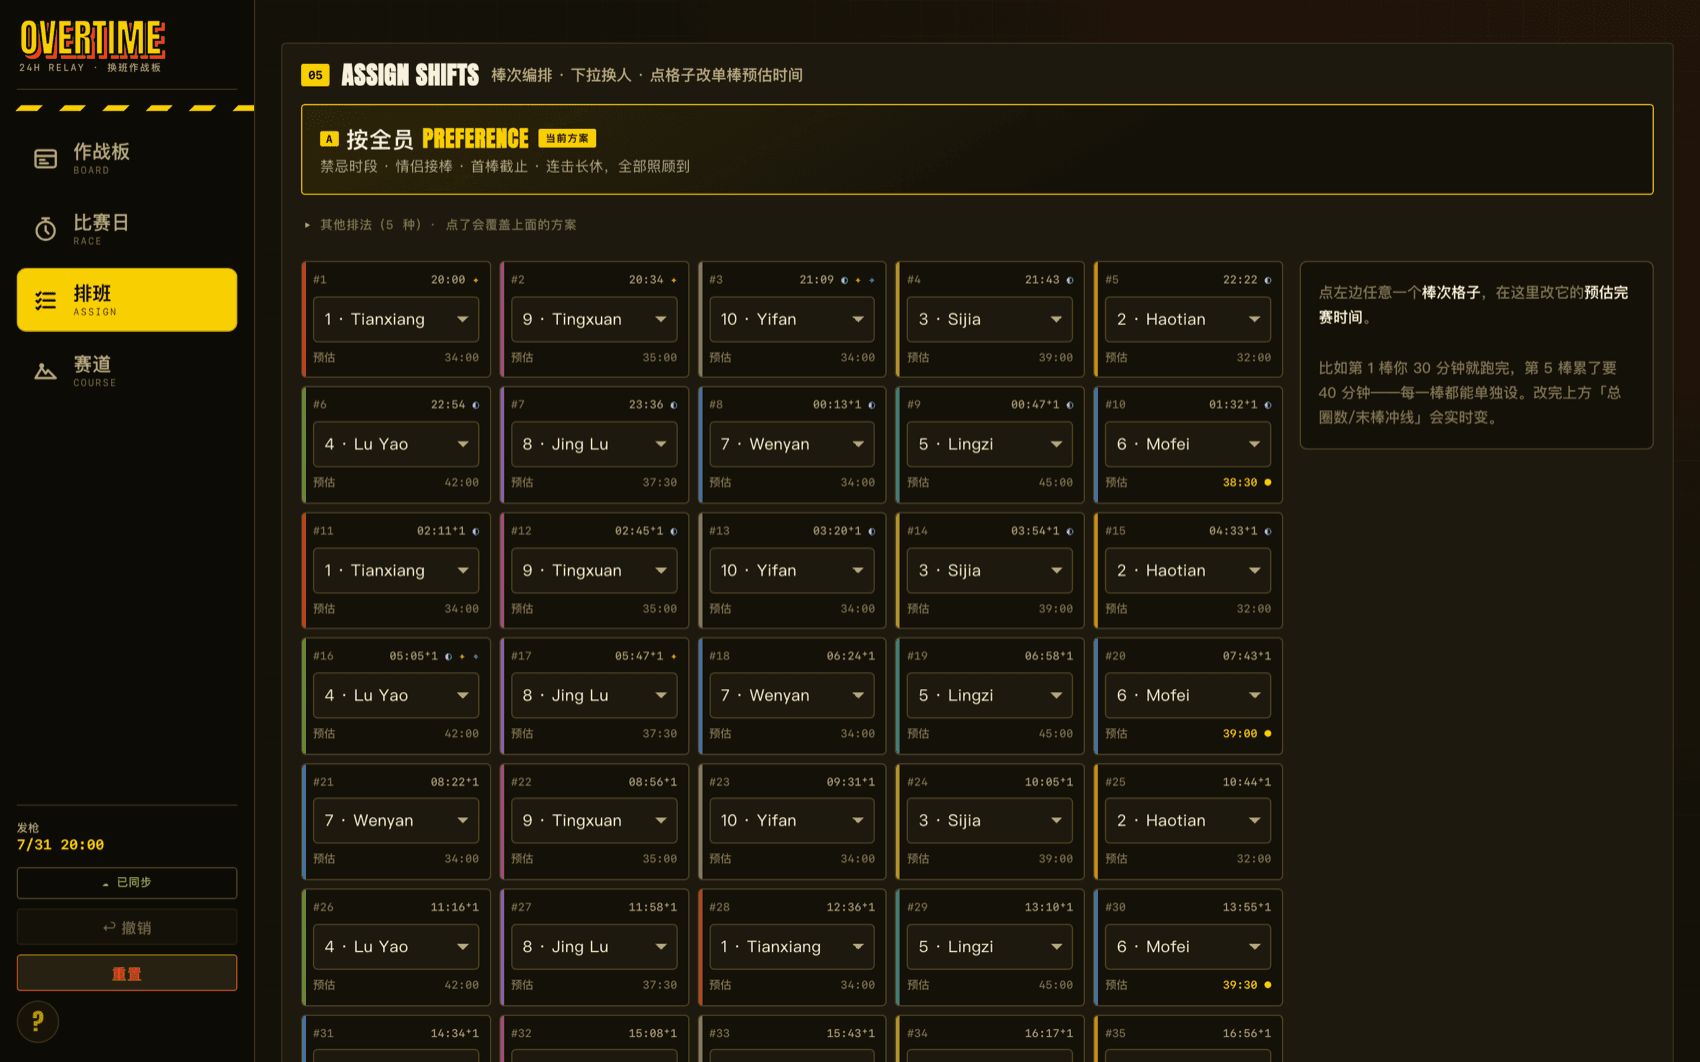Click the star marker on shift #17
This screenshot has width=1700, height=1062.
click(673, 656)
